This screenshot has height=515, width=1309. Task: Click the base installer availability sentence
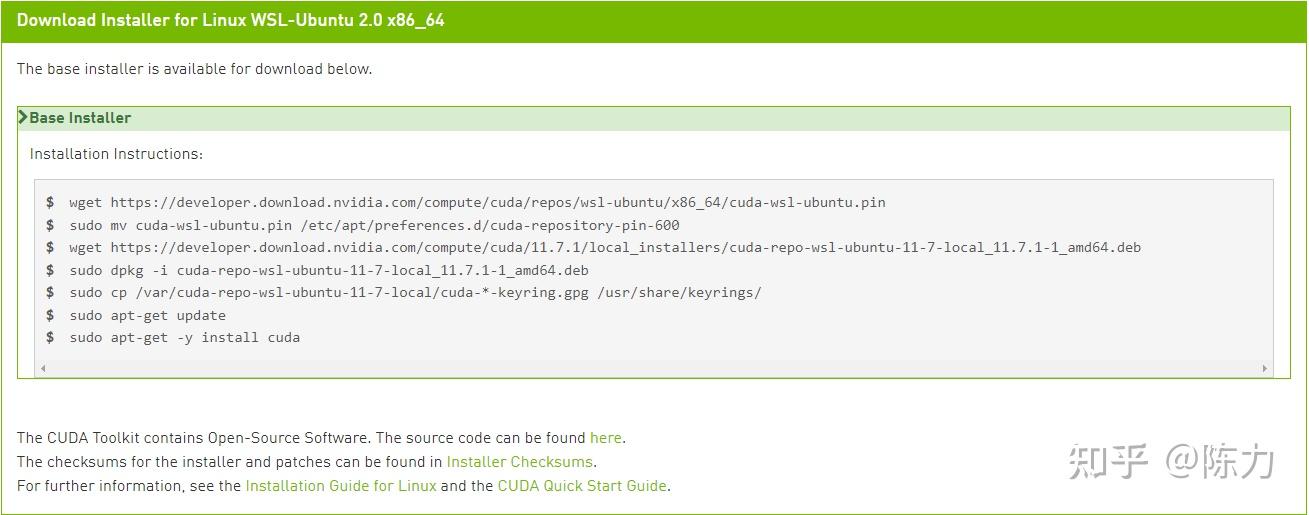pos(194,69)
